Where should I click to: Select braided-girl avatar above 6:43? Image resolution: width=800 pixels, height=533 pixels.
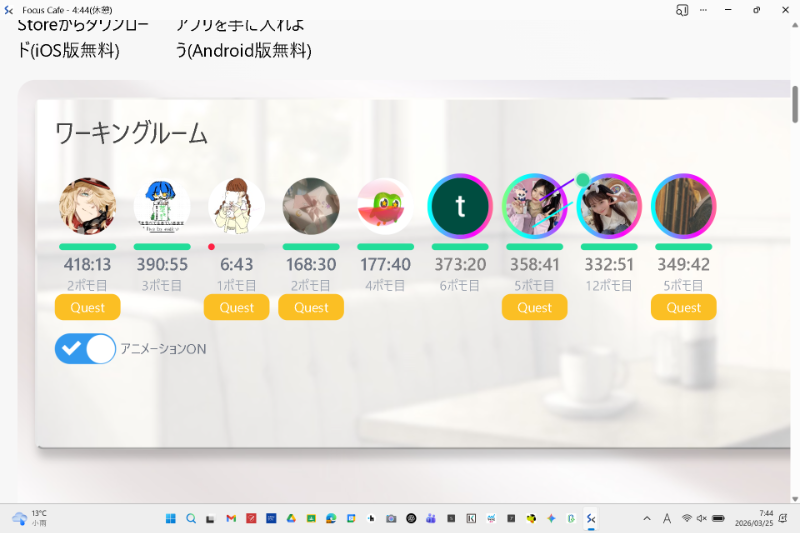[237, 206]
